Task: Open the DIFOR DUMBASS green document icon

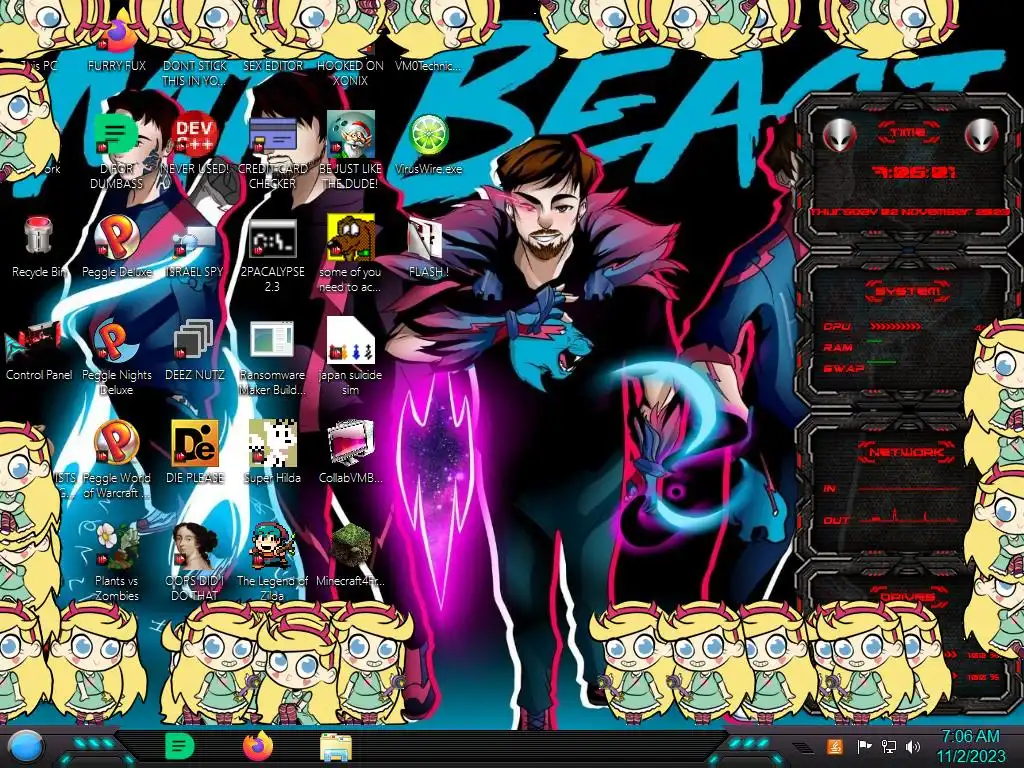Action: 116,135
